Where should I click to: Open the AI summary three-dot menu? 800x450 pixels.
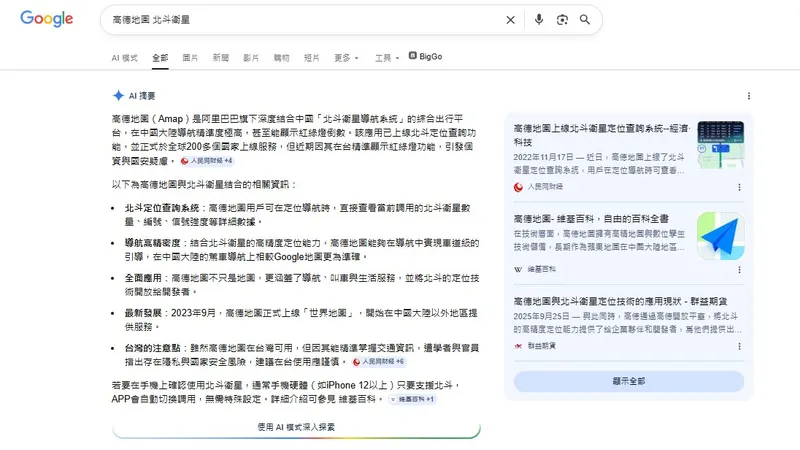(748, 96)
